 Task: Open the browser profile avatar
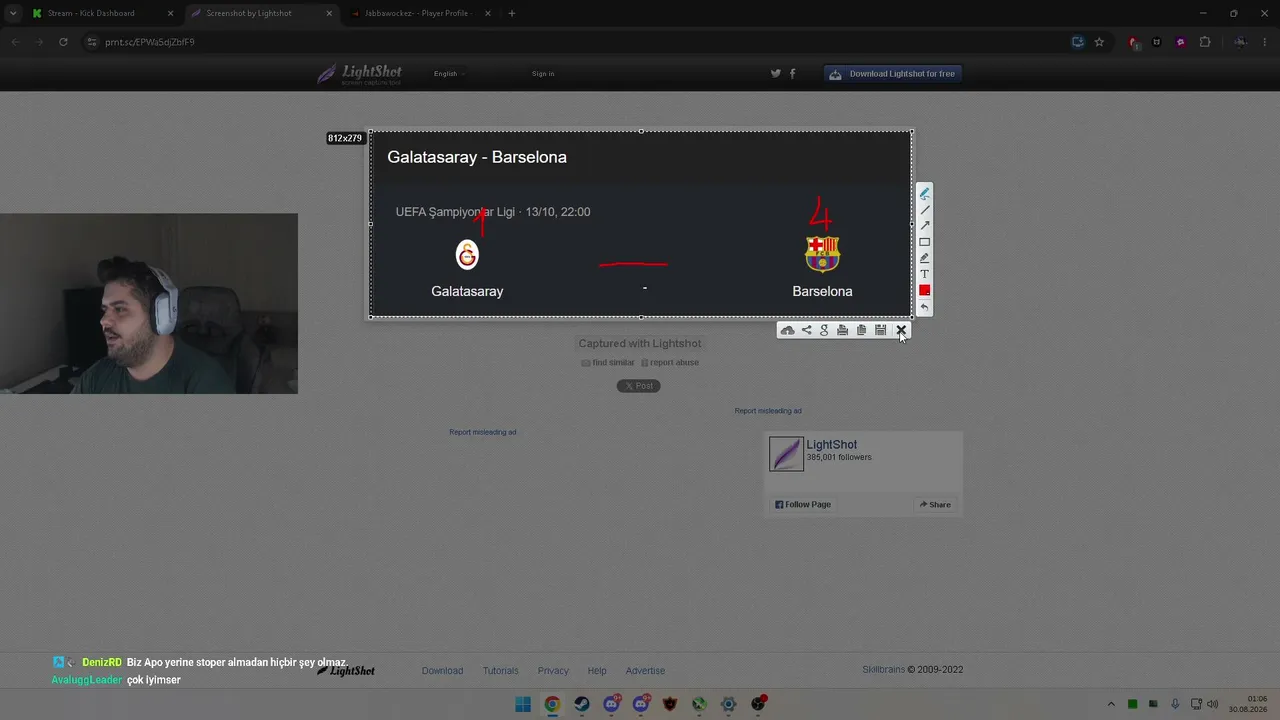[1240, 42]
